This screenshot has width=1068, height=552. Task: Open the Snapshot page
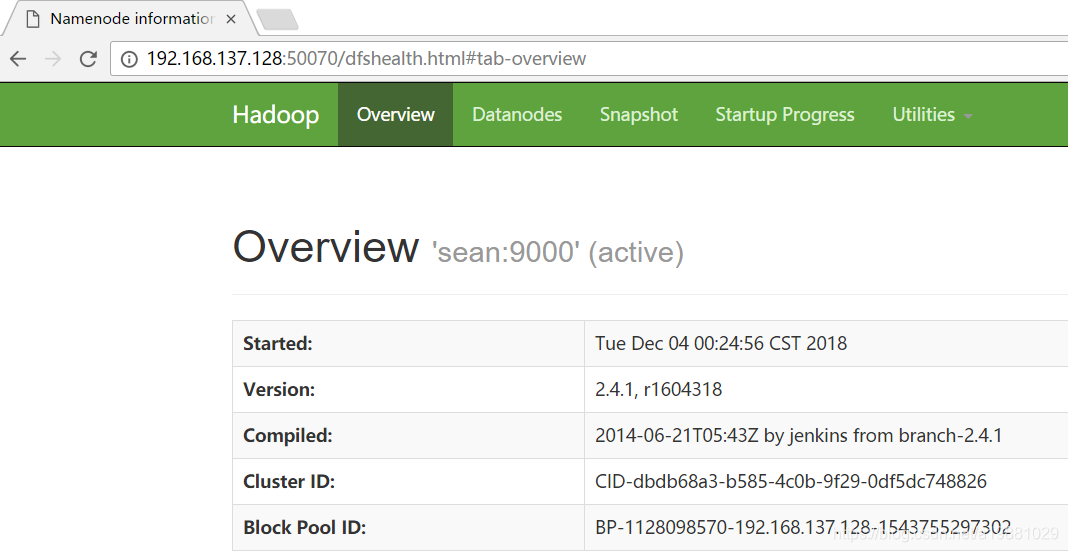(x=639, y=114)
